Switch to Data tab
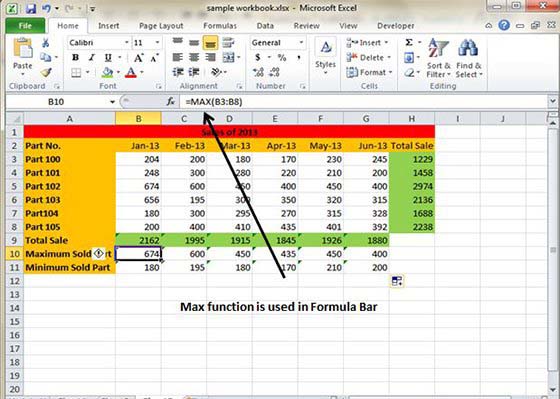560x399 pixels. [265, 26]
